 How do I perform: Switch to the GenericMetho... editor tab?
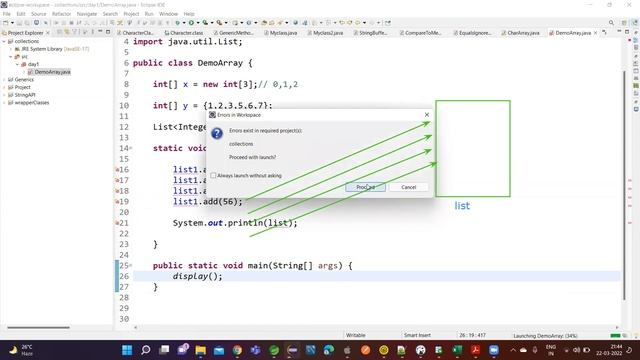(x=233, y=33)
